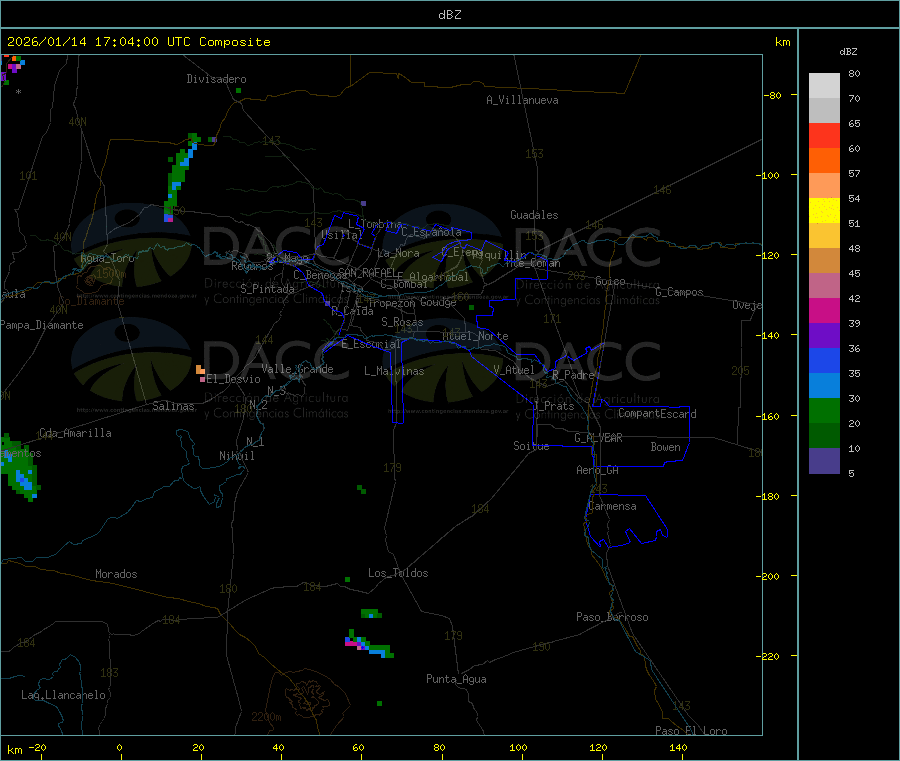Click the 'Morados' place label

(x=116, y=574)
